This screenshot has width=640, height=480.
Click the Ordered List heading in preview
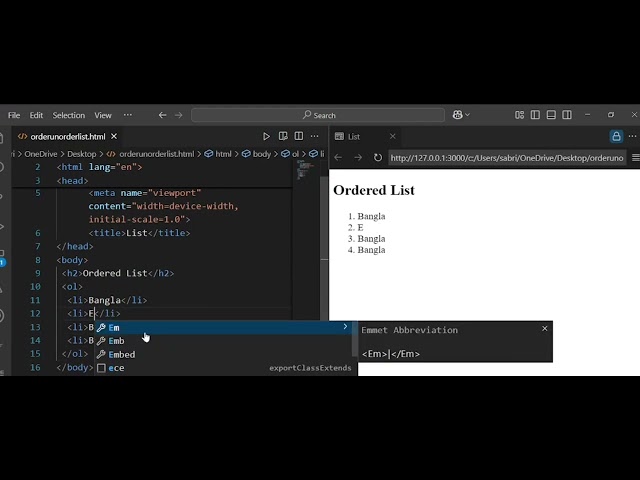click(x=374, y=190)
